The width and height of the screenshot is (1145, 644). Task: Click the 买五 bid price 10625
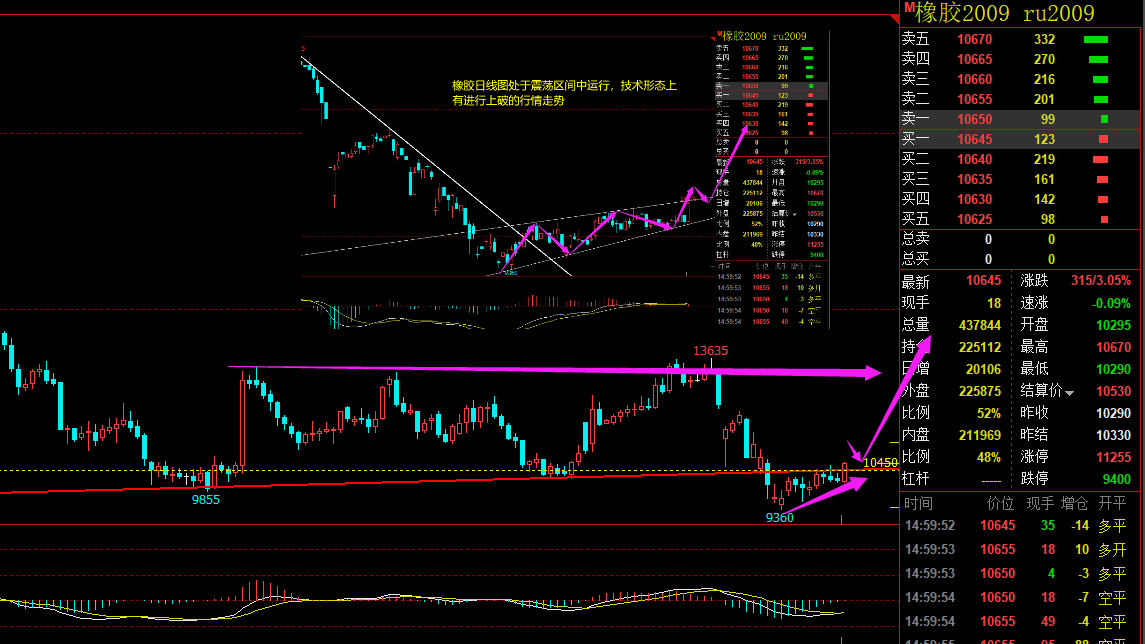974,219
